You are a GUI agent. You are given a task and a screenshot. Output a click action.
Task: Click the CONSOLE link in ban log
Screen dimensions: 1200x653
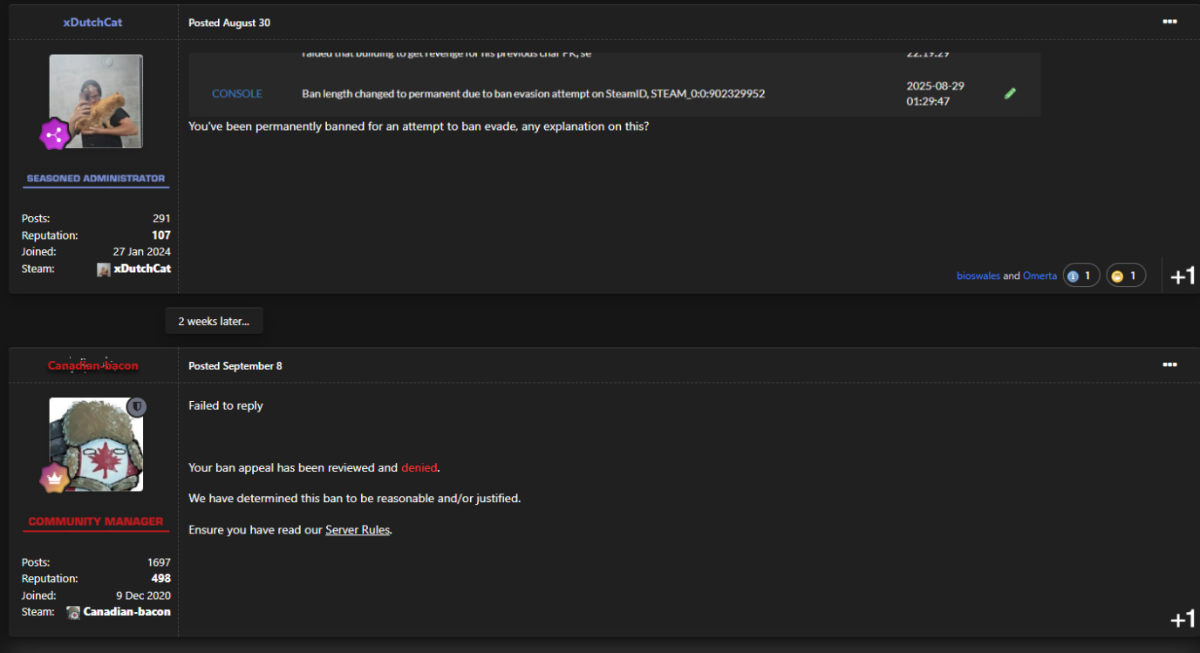[237, 94]
